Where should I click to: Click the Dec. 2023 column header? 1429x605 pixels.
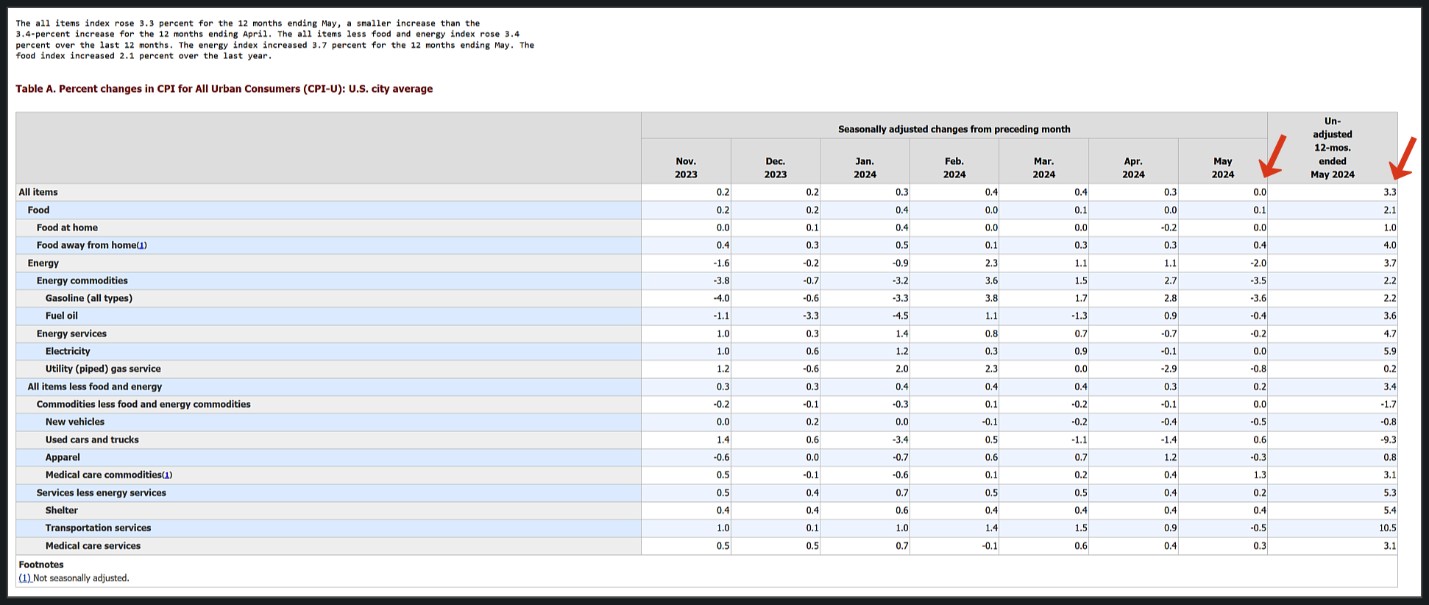775,167
